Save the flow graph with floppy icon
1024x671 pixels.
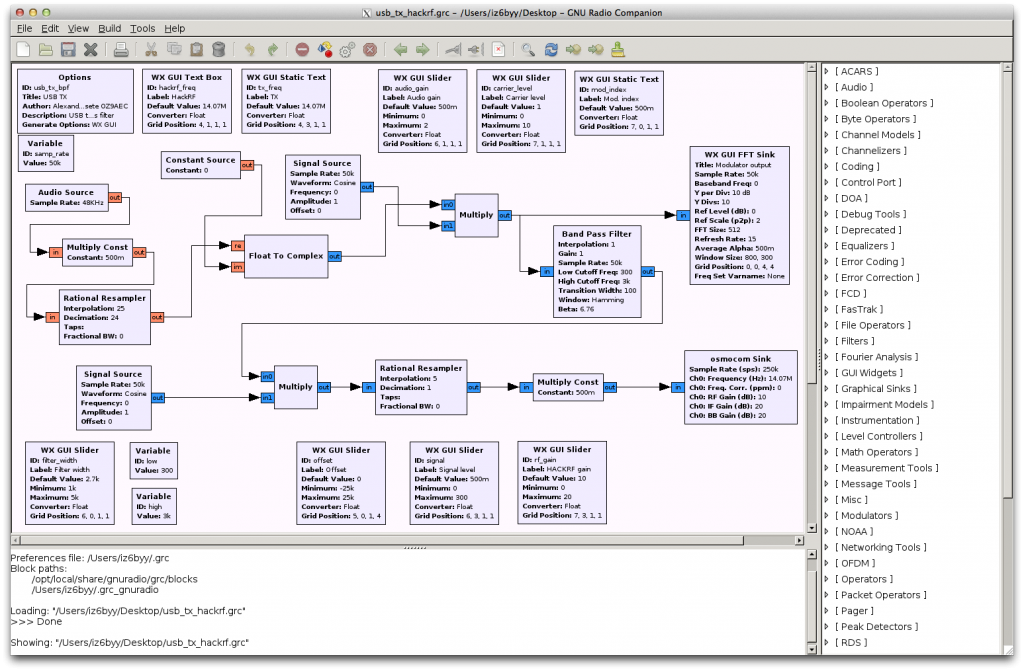[68, 49]
